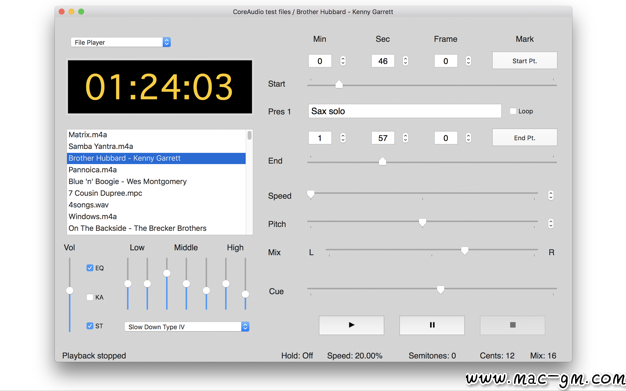
Task: Click the Start Pt. mark button
Action: [525, 61]
